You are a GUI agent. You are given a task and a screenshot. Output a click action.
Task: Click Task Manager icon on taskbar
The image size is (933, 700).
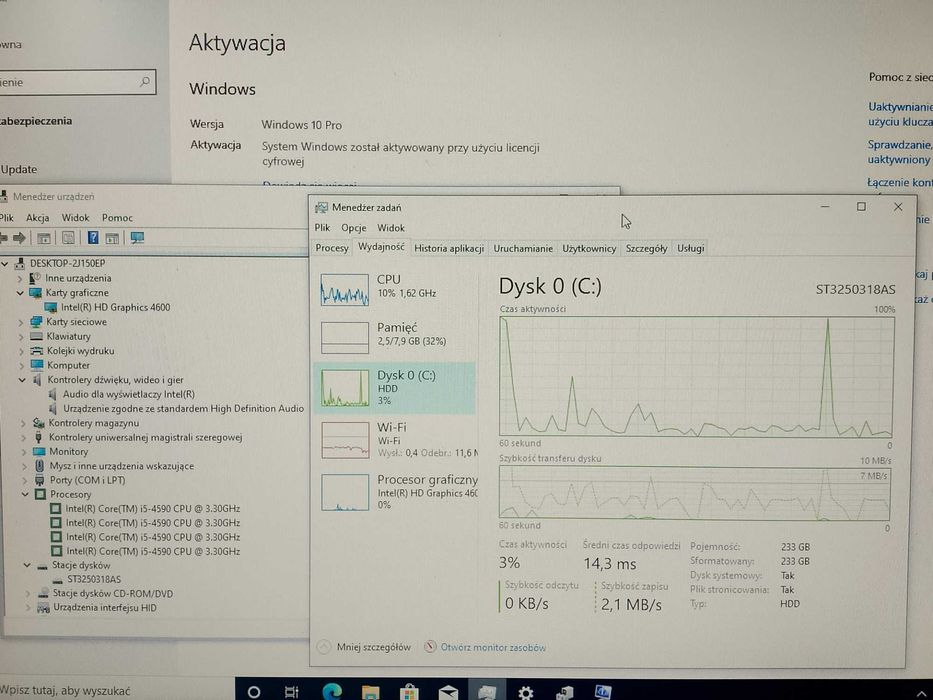coord(487,692)
